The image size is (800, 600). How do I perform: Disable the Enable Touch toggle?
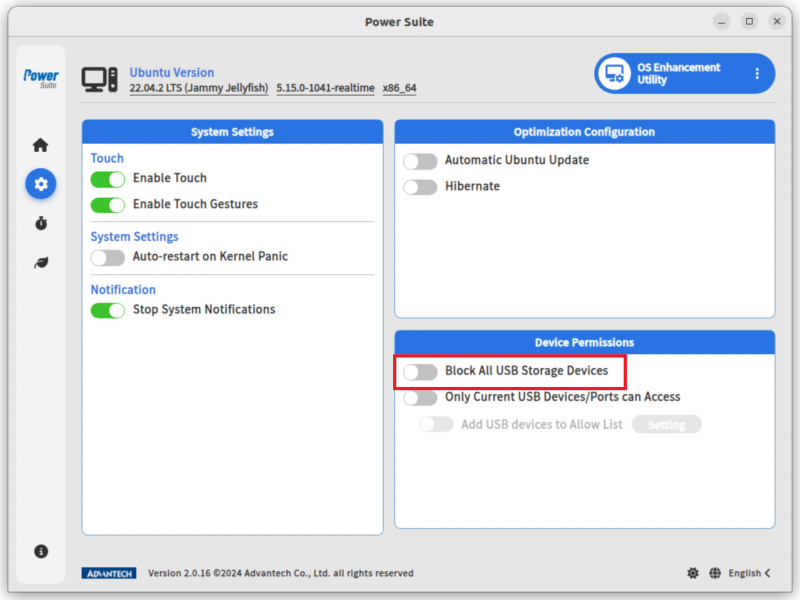[108, 178]
